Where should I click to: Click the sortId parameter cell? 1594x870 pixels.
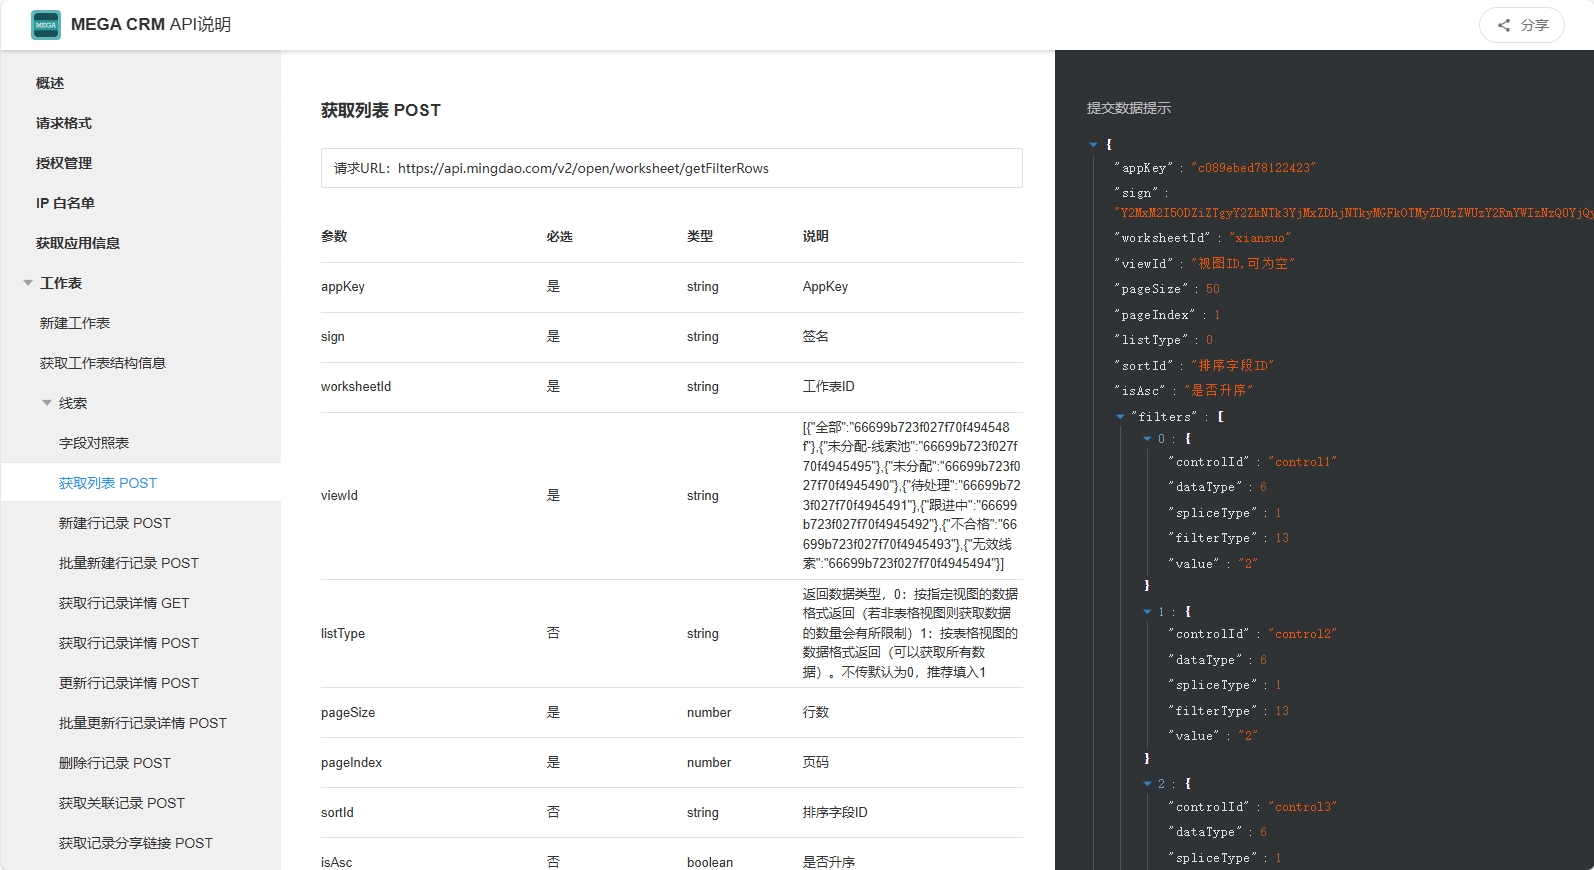[x=337, y=813]
